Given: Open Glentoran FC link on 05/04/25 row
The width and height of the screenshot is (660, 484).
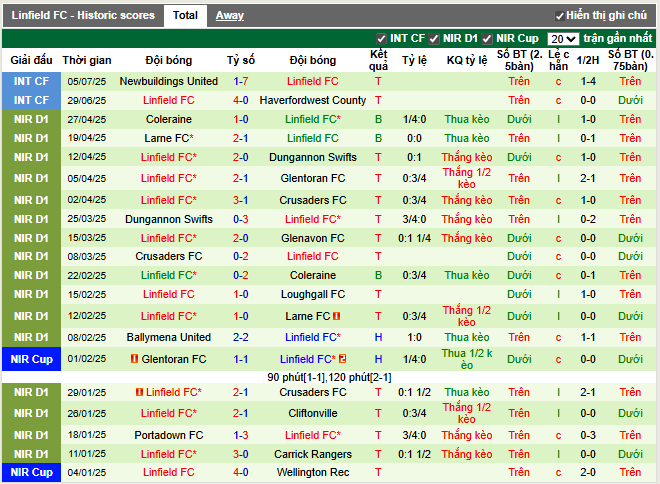Looking at the screenshot, I should tap(313, 178).
